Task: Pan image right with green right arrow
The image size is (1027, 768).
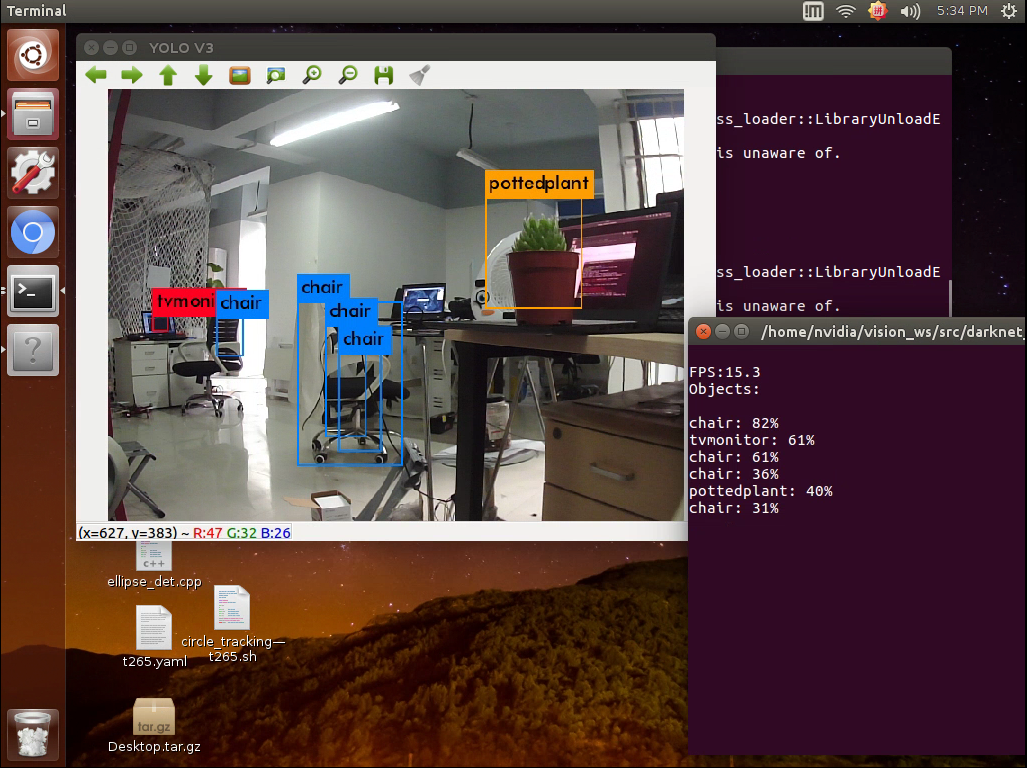Action: pyautogui.click(x=132, y=75)
